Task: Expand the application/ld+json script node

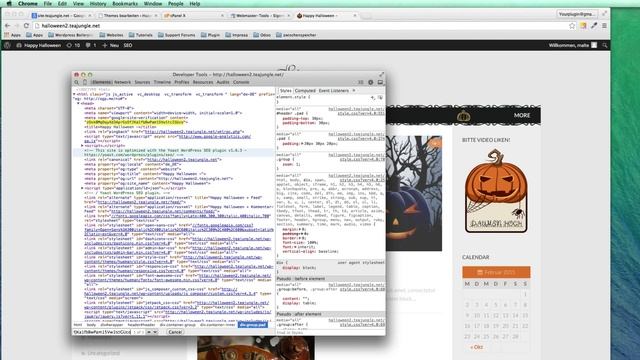Action: [82, 188]
